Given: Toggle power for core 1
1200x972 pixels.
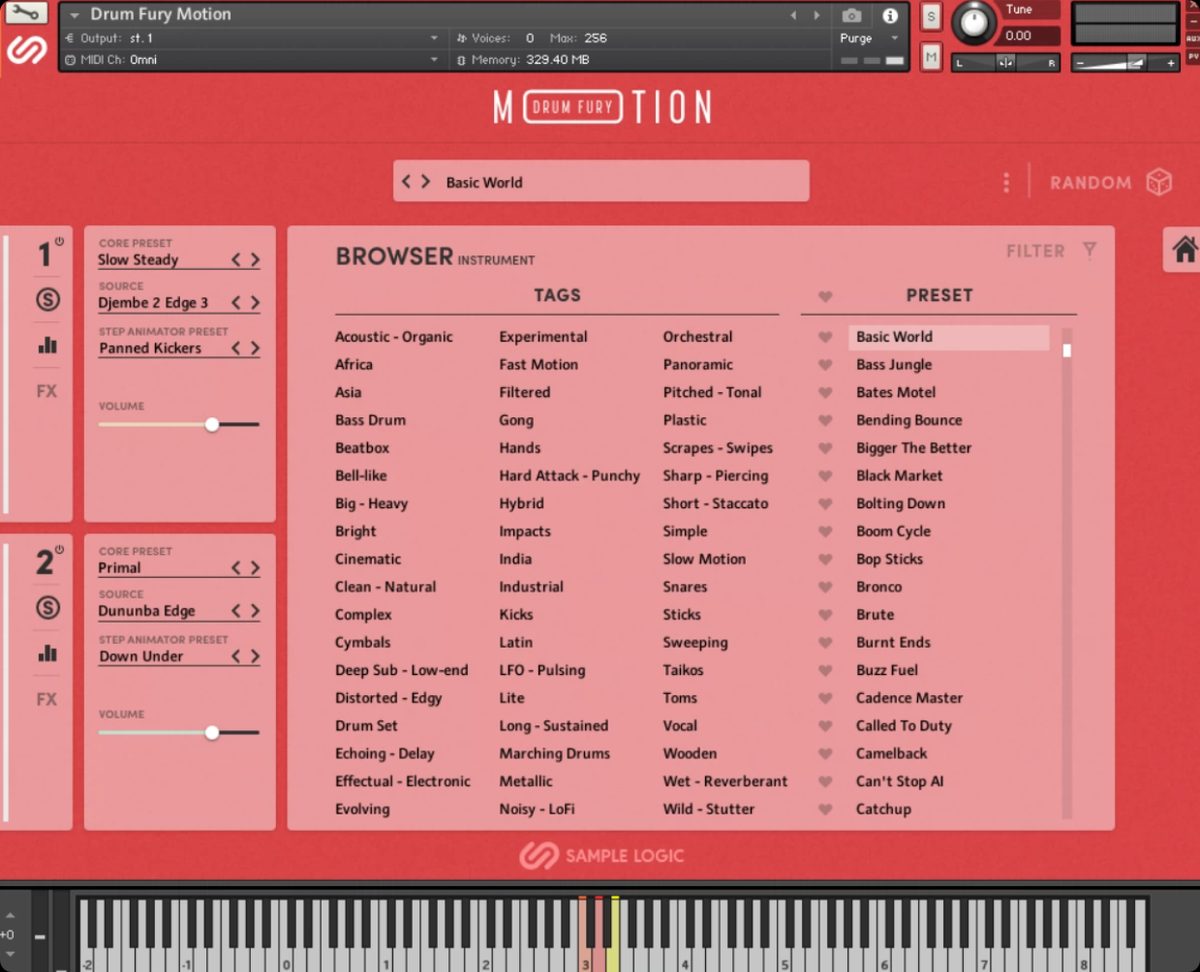Looking at the screenshot, I should coord(59,241).
